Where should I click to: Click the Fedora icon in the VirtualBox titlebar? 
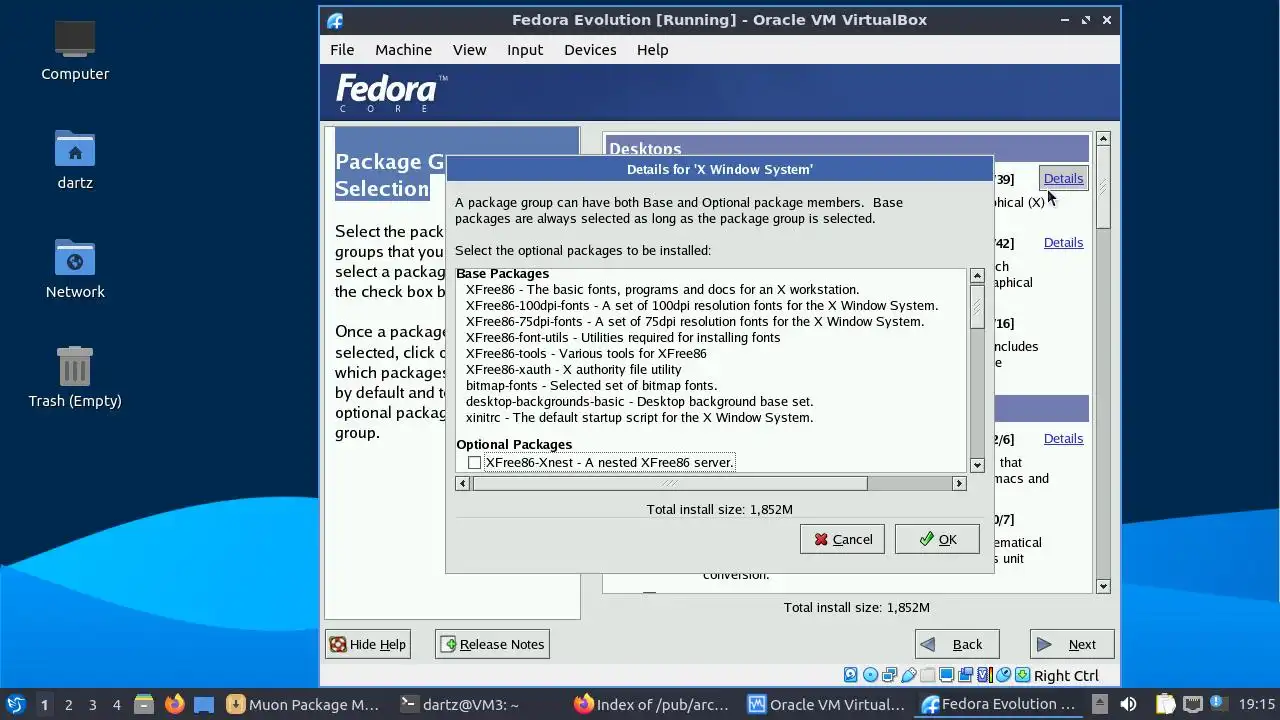coord(335,20)
